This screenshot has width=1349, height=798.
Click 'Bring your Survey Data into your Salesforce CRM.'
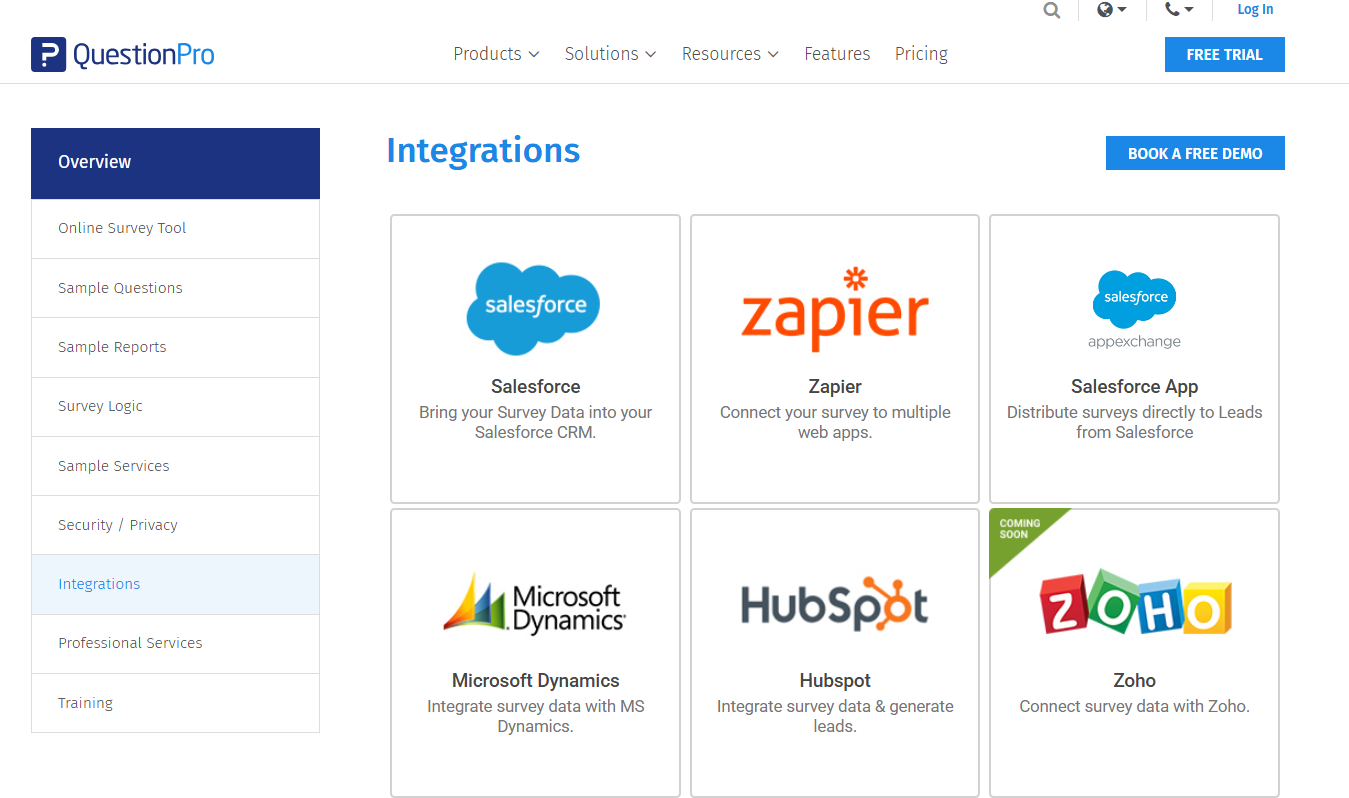click(535, 422)
